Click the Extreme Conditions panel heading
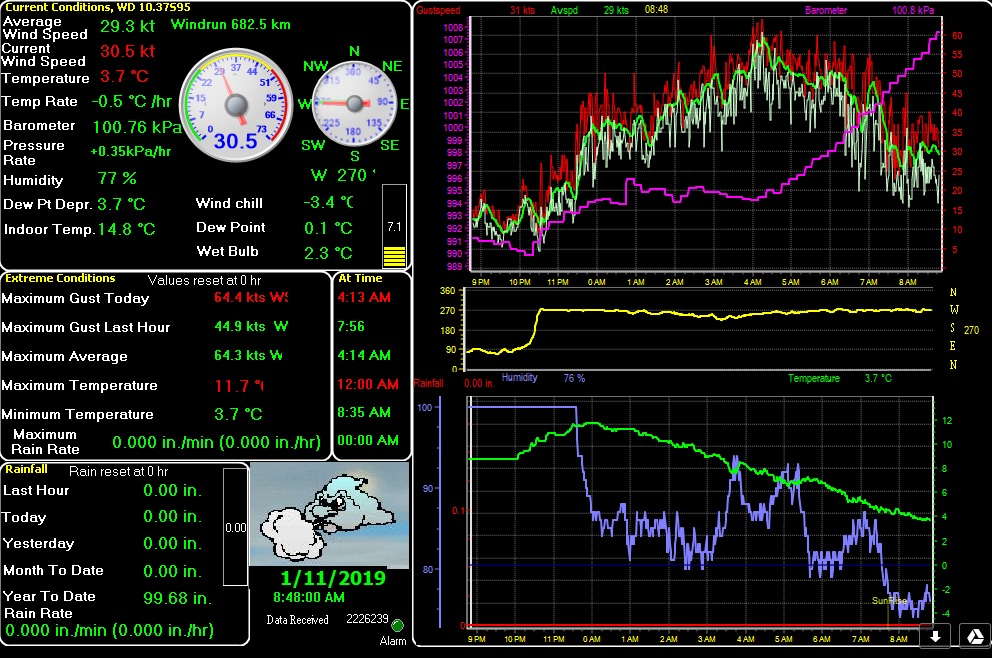The height and width of the screenshot is (658, 992). pos(60,278)
